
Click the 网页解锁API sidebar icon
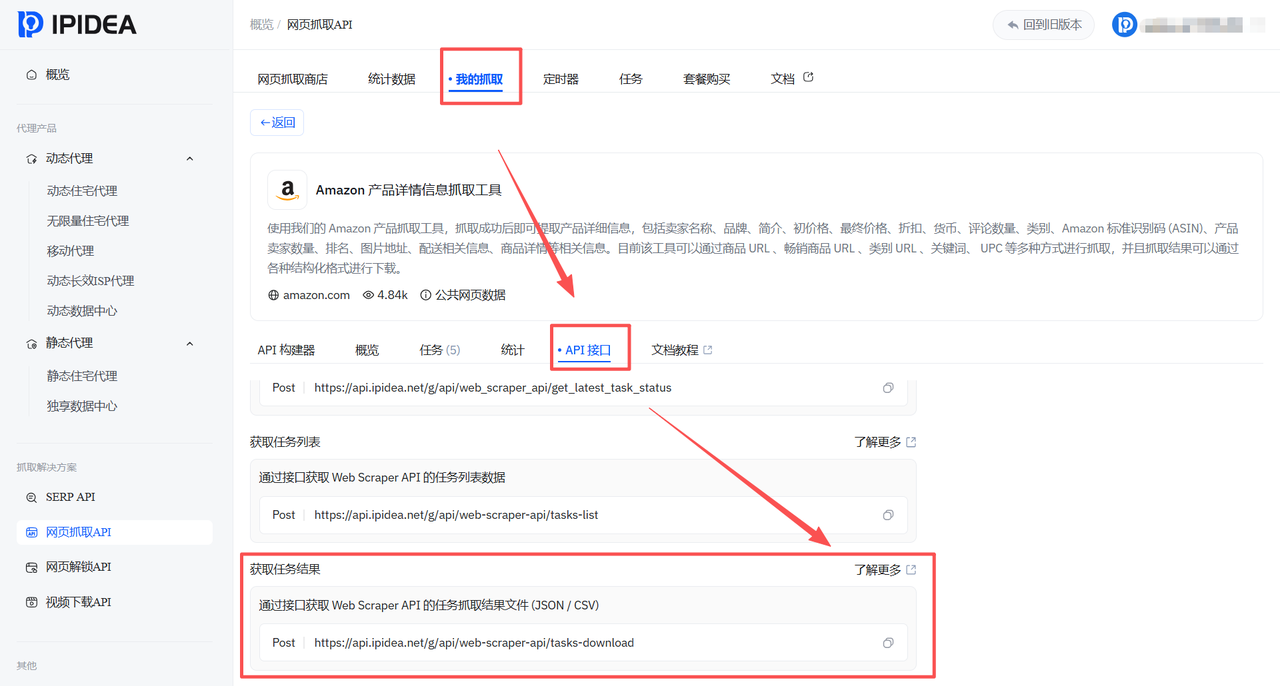32,567
